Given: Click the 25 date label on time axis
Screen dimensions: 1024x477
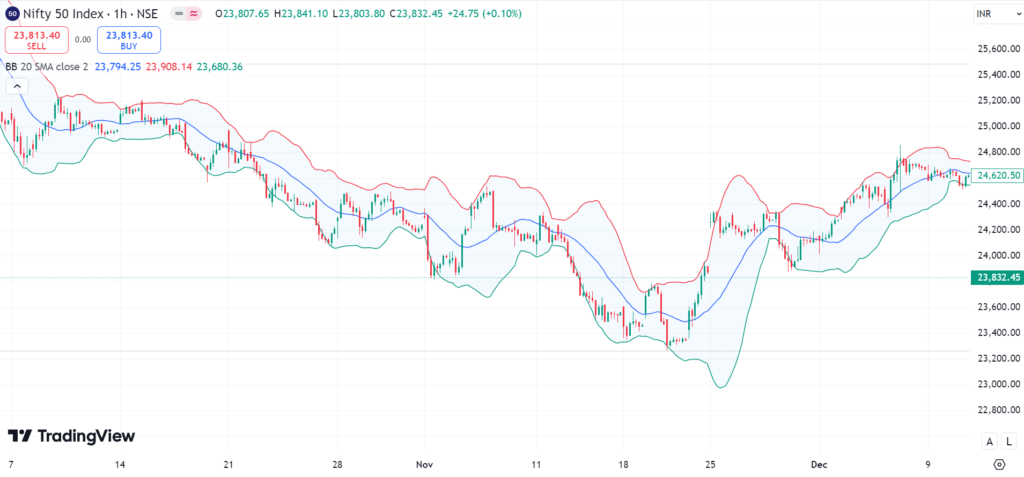Looking at the screenshot, I should 711,465.
